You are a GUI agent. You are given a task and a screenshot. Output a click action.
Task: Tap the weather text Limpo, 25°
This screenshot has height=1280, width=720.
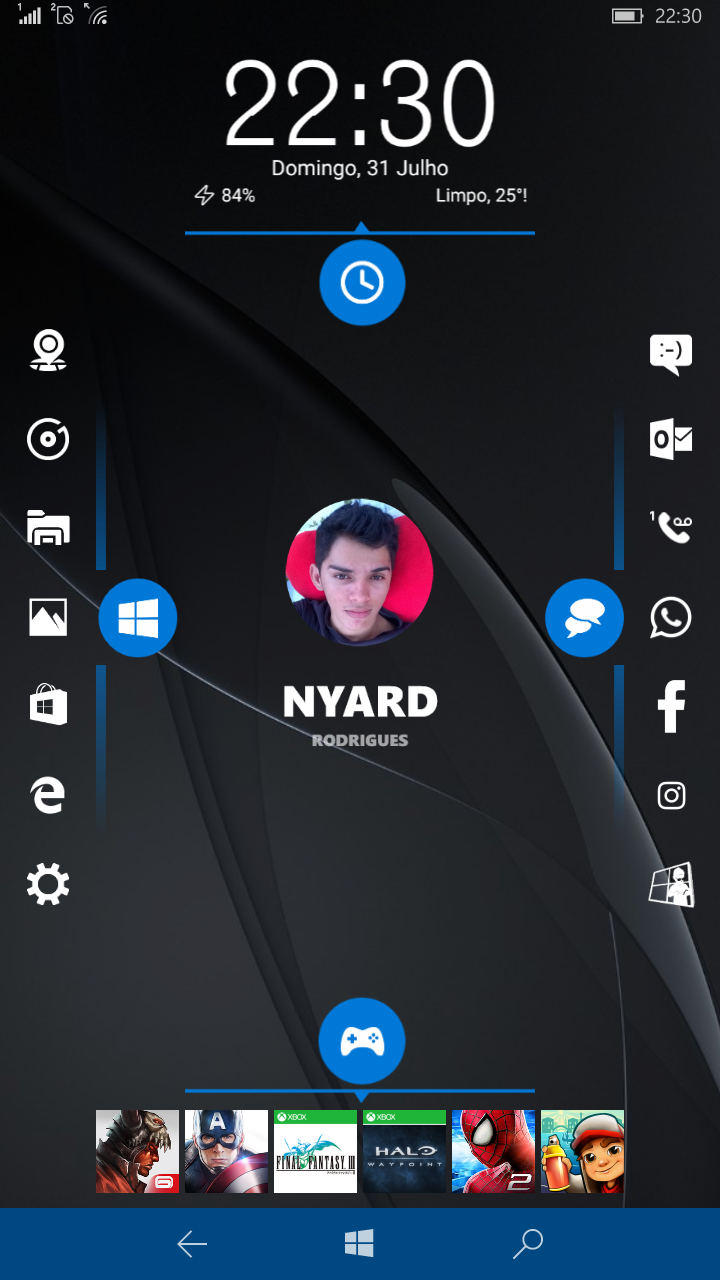tap(482, 196)
